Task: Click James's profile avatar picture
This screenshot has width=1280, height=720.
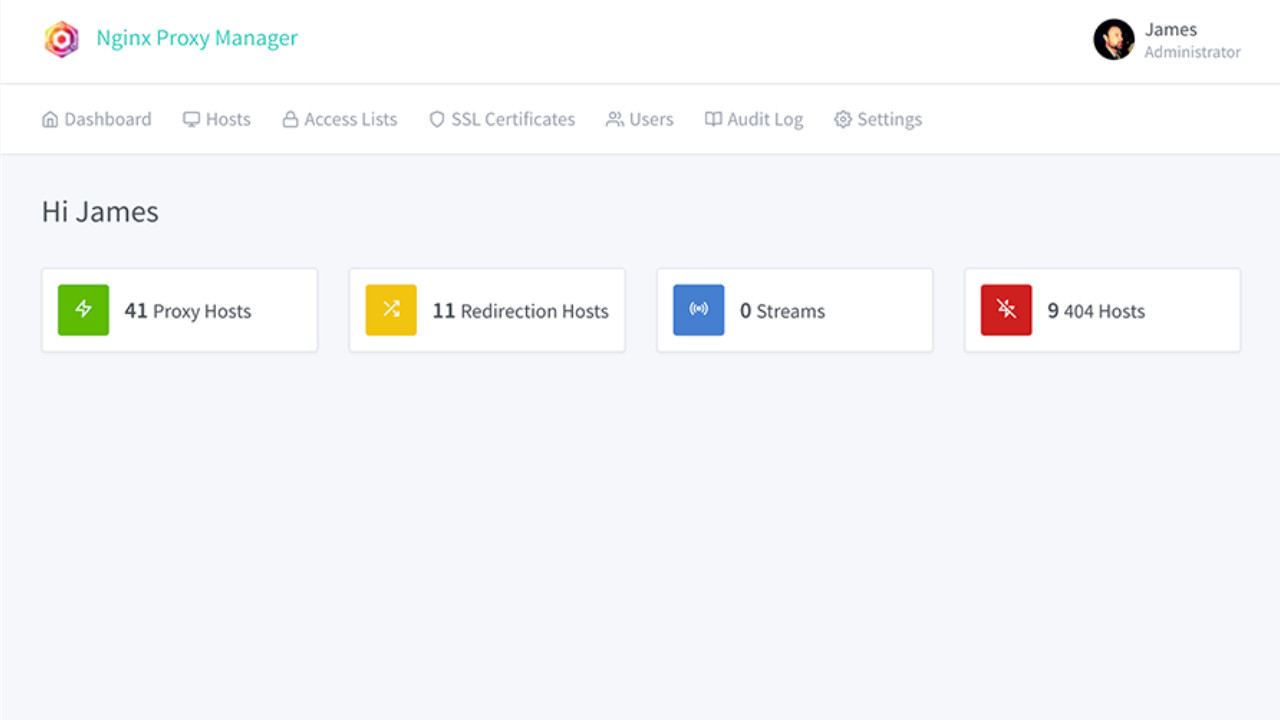Action: click(1114, 40)
